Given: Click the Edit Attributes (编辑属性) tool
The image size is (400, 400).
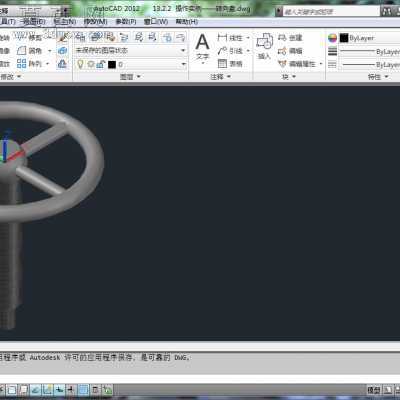Looking at the screenshot, I should (x=297, y=63).
